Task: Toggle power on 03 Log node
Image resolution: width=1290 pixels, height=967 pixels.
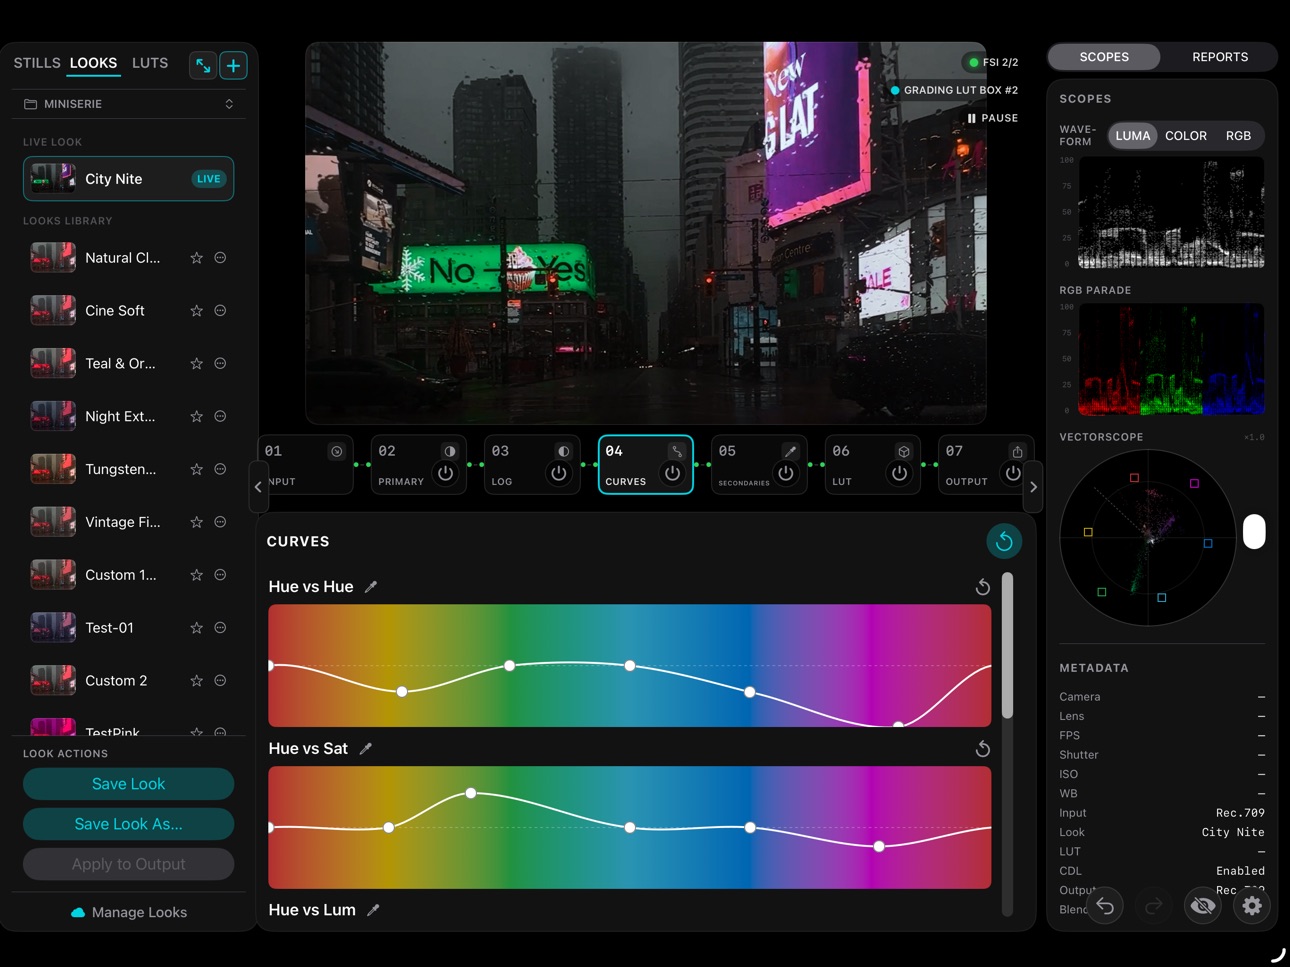Action: click(559, 473)
